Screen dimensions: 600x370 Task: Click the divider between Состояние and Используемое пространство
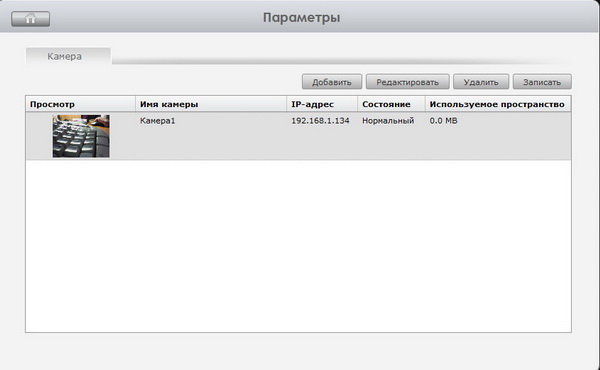tap(425, 104)
